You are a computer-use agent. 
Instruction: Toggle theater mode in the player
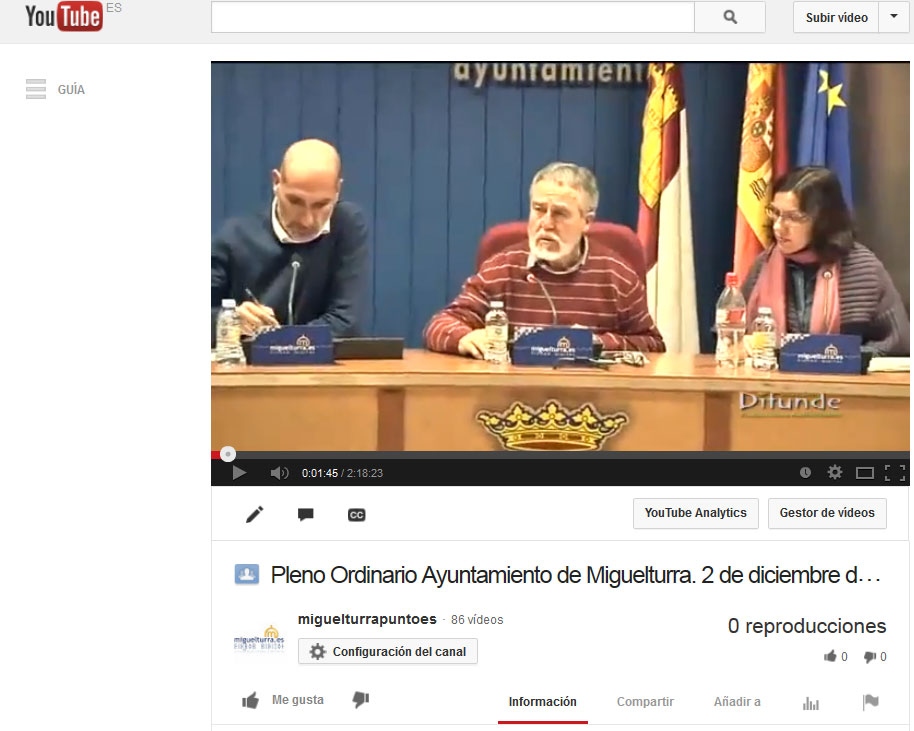[x=865, y=473]
